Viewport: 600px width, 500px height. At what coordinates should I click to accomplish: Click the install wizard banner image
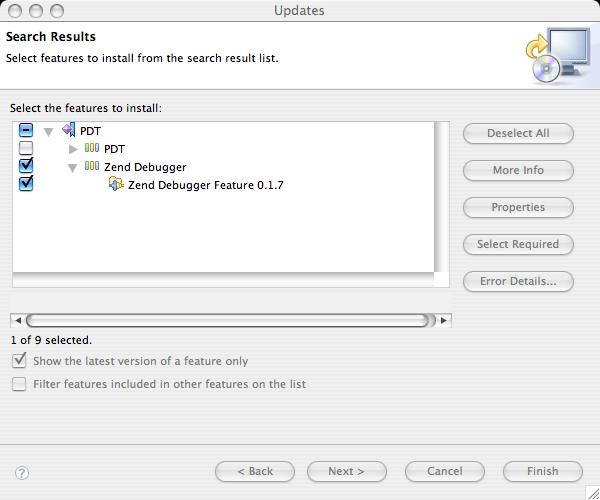click(558, 55)
